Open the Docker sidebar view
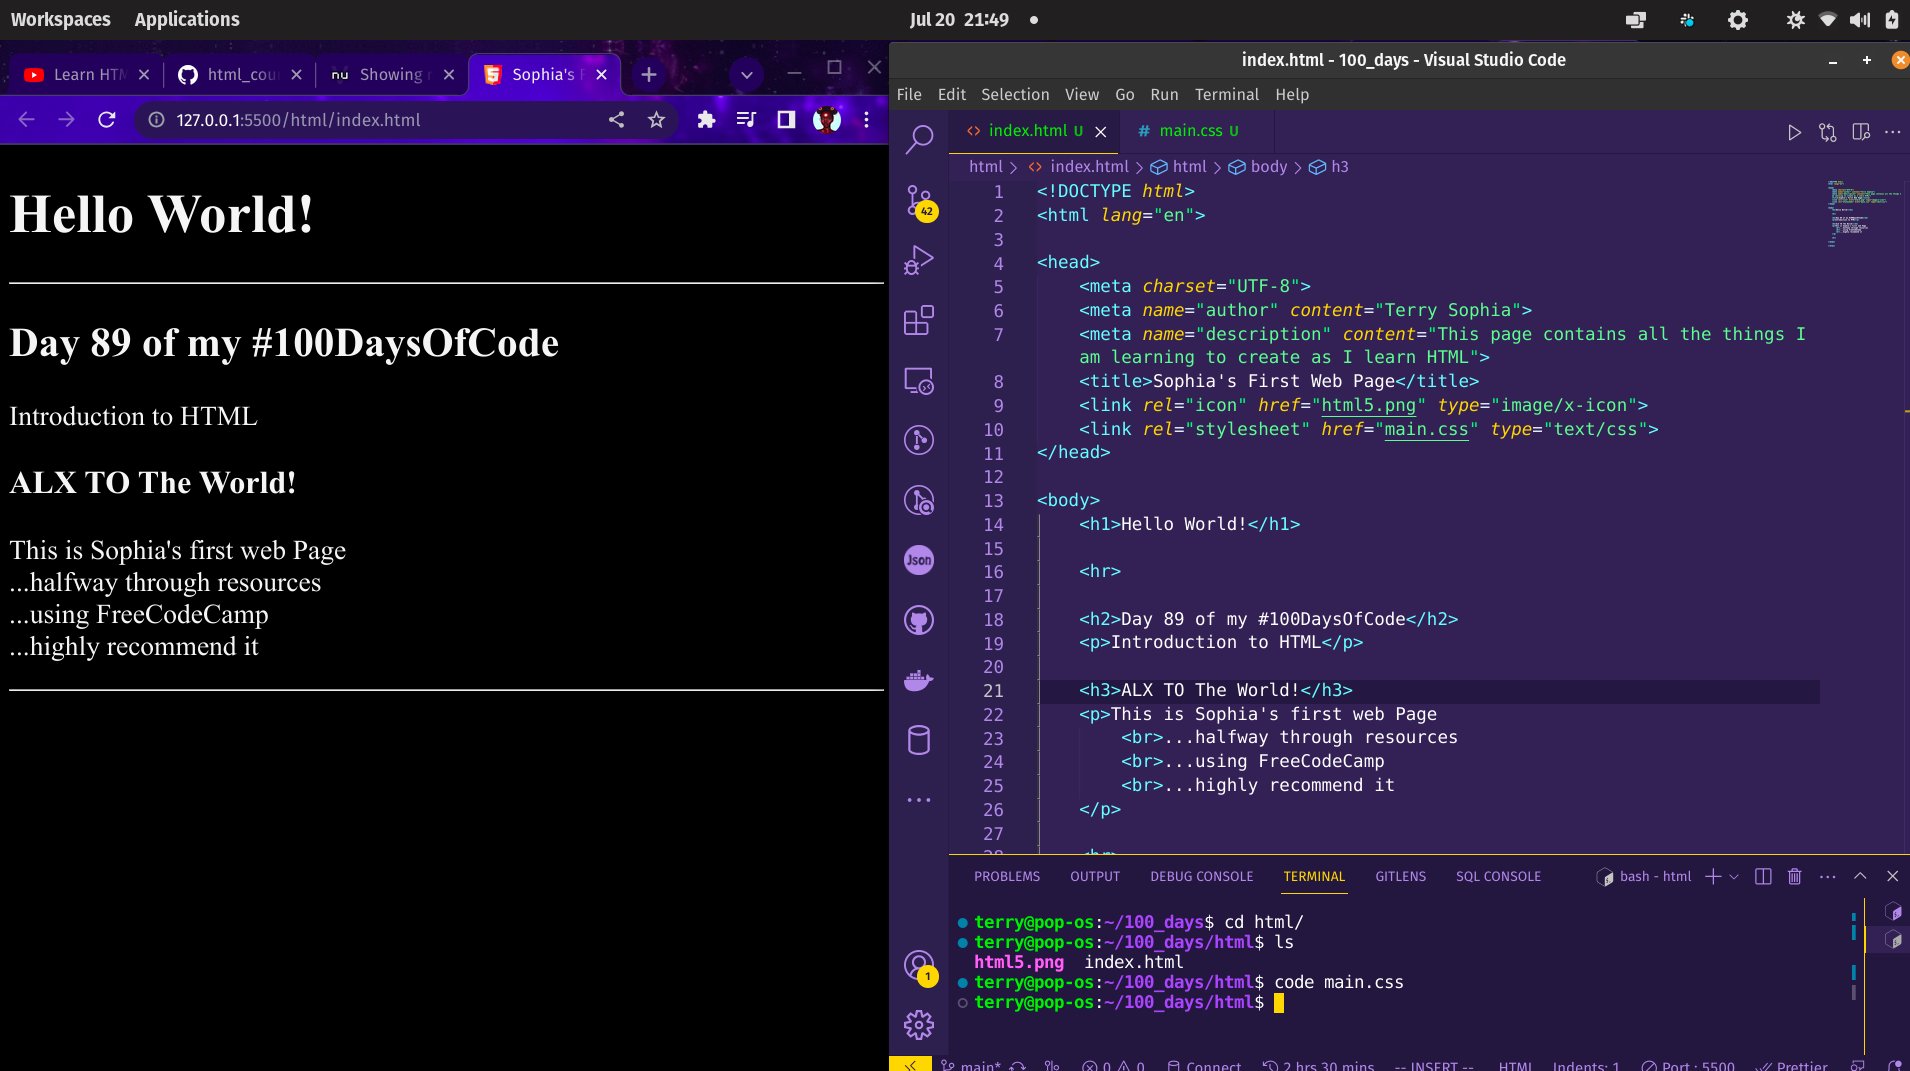This screenshot has width=1910, height=1071. click(919, 680)
